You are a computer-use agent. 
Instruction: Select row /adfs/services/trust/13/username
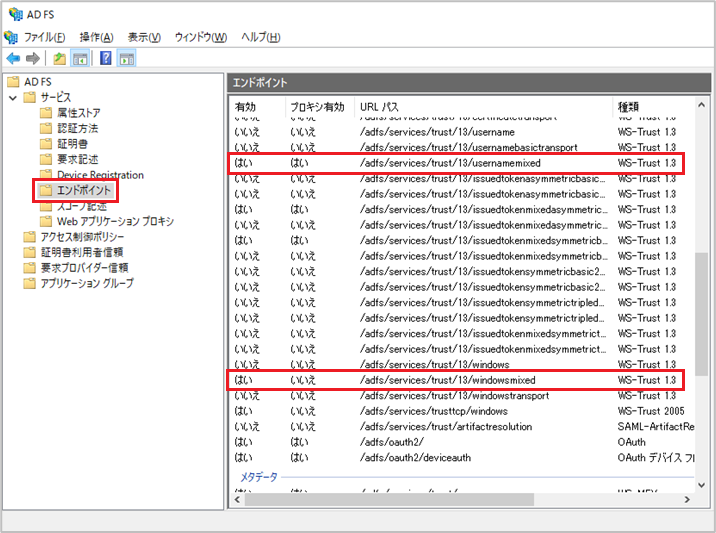462,132
